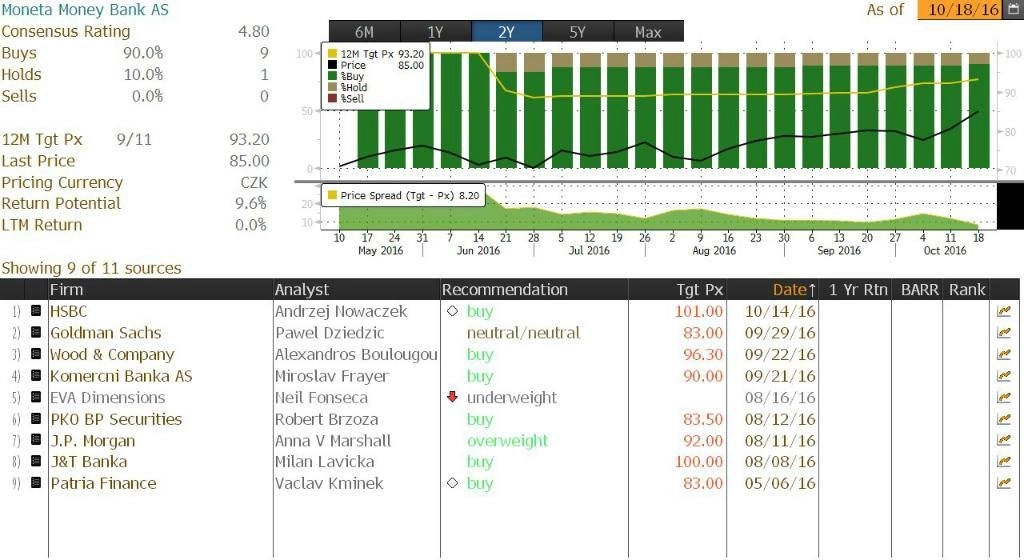
Task: Sort table by Rank column
Action: [x=967, y=289]
